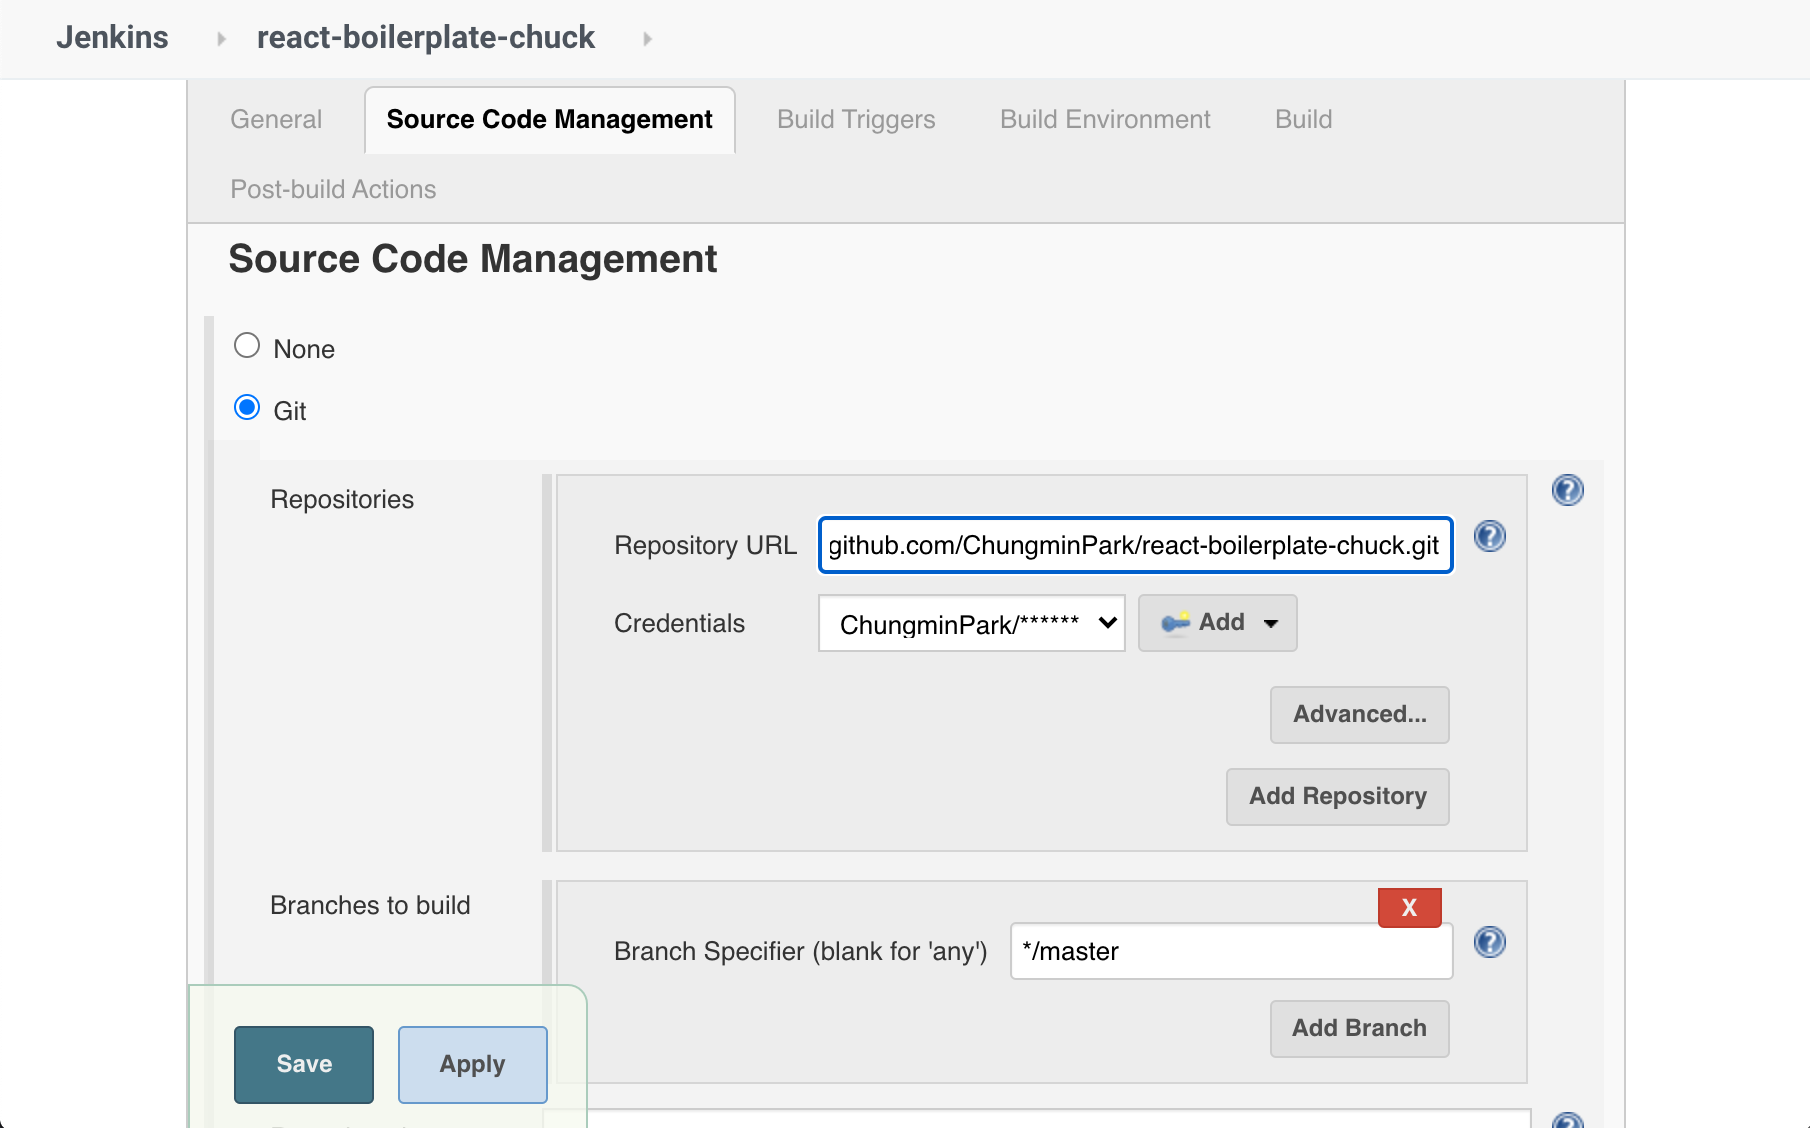Apply the configuration changes
Image resolution: width=1810 pixels, height=1128 pixels.
pos(472,1064)
